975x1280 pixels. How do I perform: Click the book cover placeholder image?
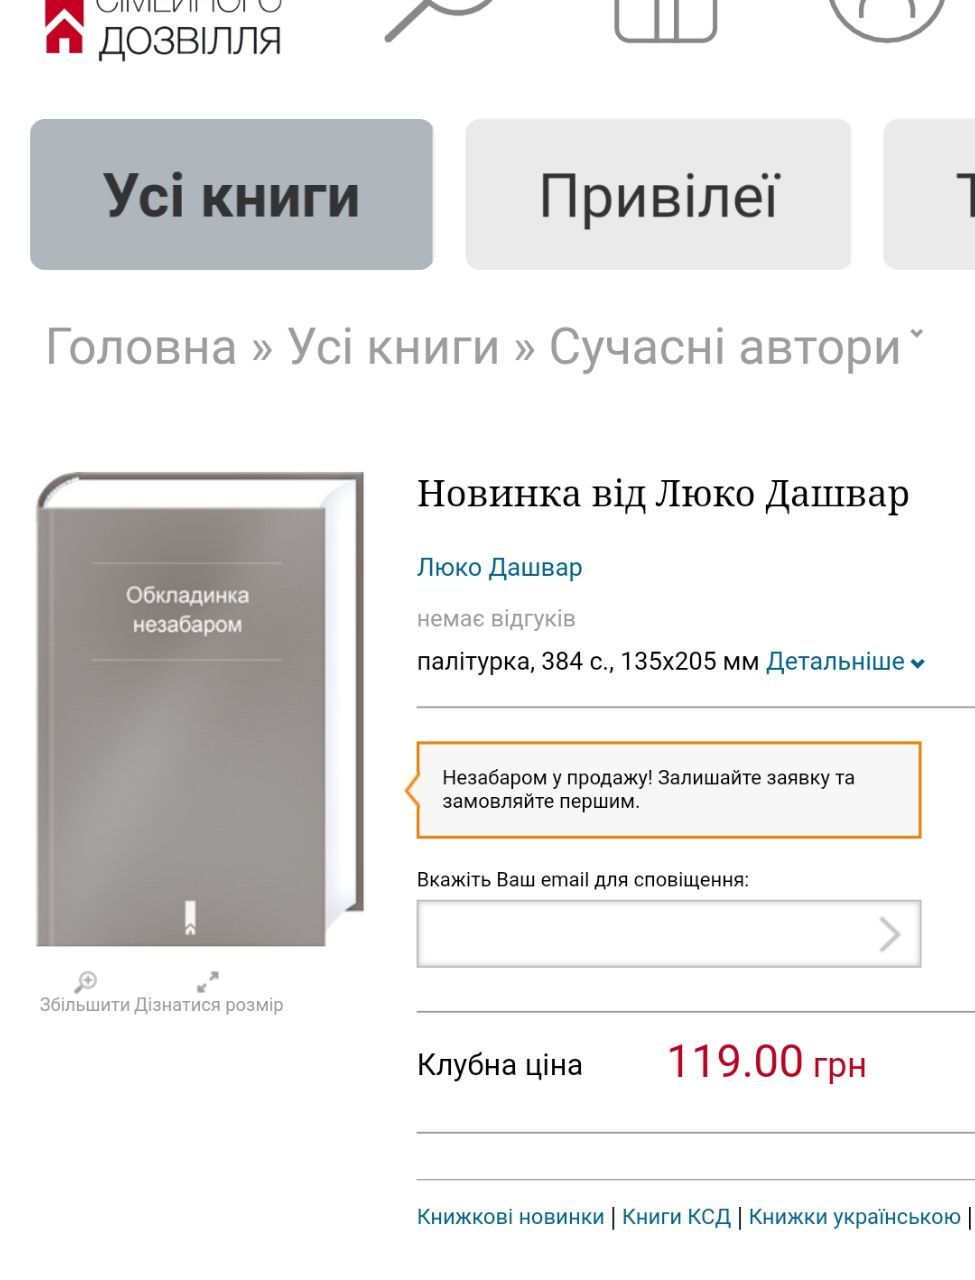click(x=200, y=709)
